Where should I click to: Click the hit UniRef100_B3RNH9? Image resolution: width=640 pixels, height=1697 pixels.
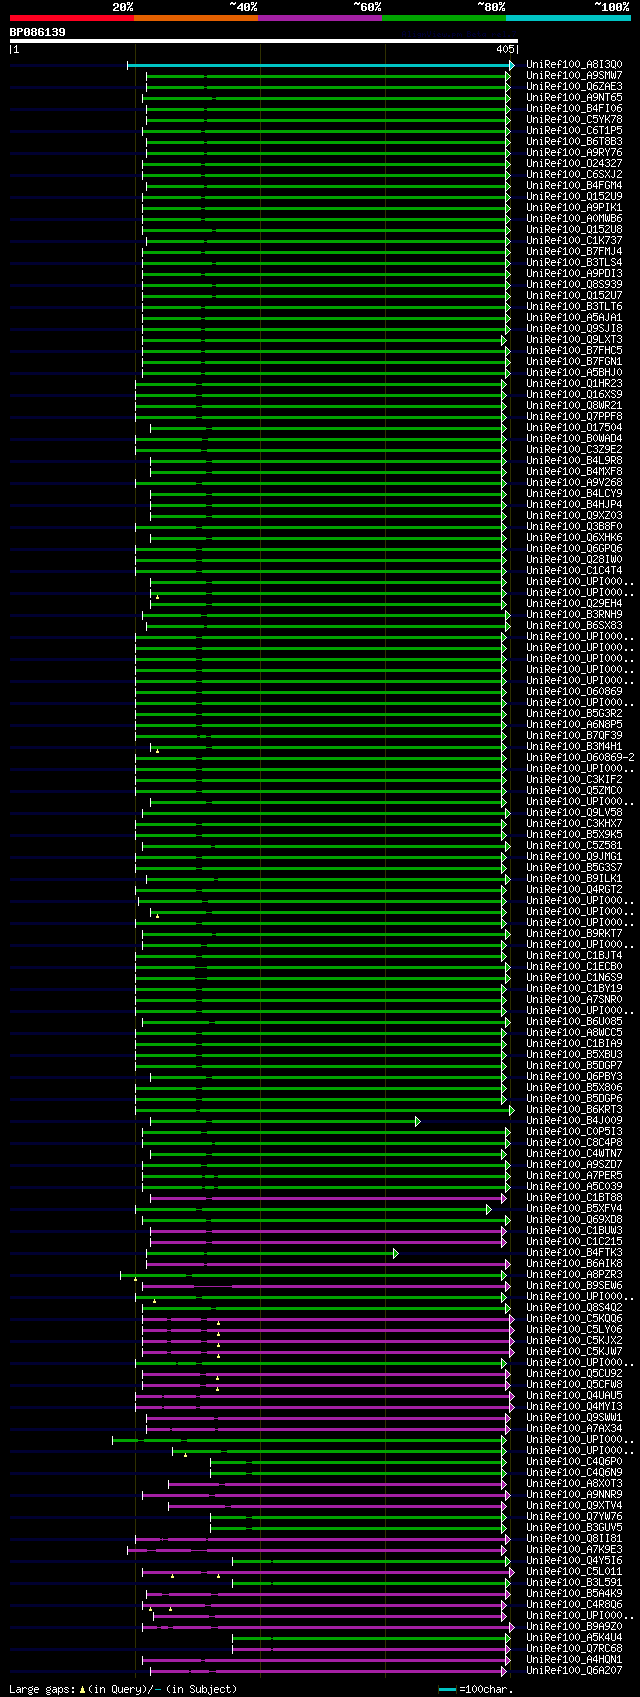tap(574, 615)
